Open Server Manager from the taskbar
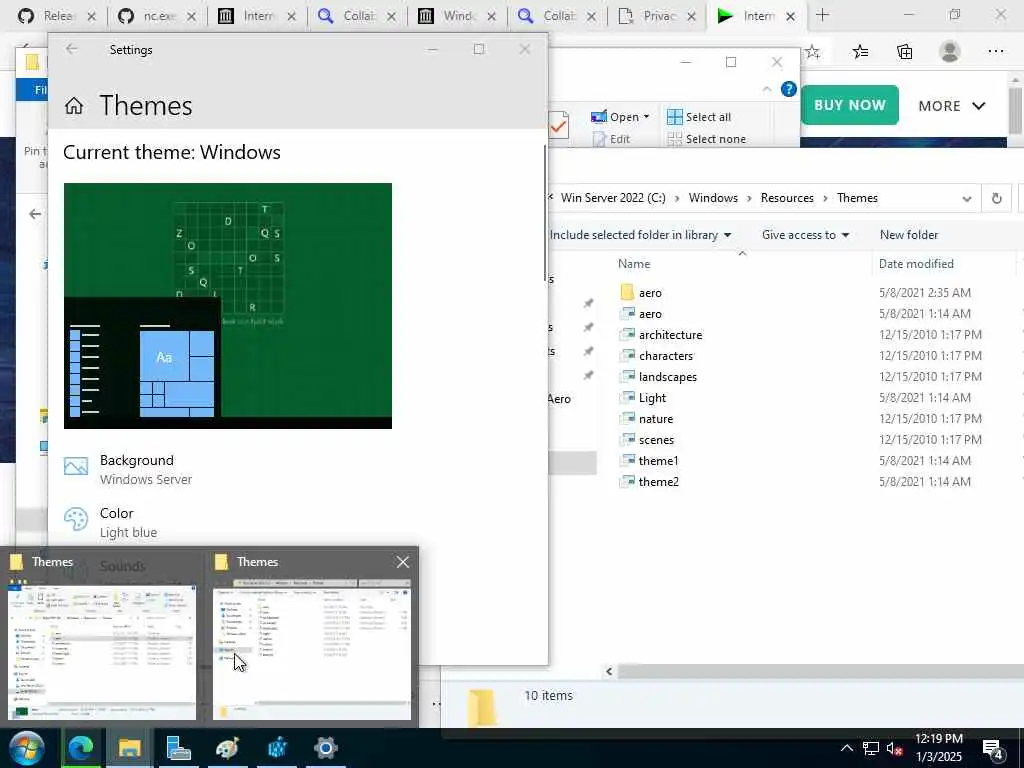The width and height of the screenshot is (1024, 768). click(x=178, y=748)
